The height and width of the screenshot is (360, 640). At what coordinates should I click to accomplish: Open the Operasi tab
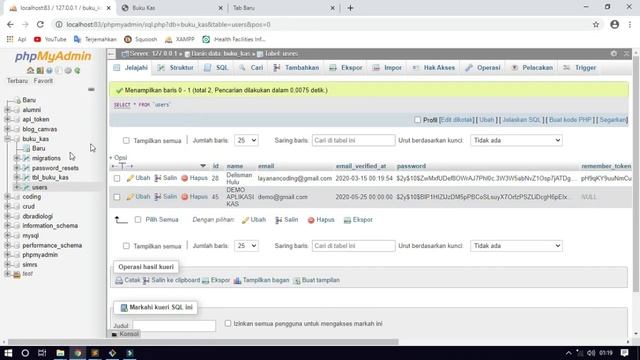(483, 68)
